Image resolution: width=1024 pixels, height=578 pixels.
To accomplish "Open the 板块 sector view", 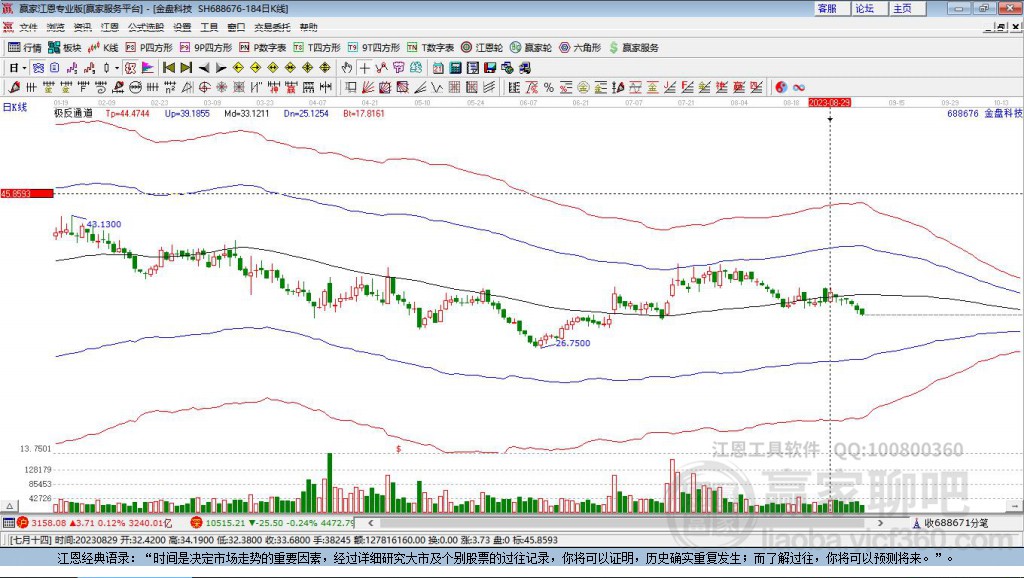I will (65, 48).
